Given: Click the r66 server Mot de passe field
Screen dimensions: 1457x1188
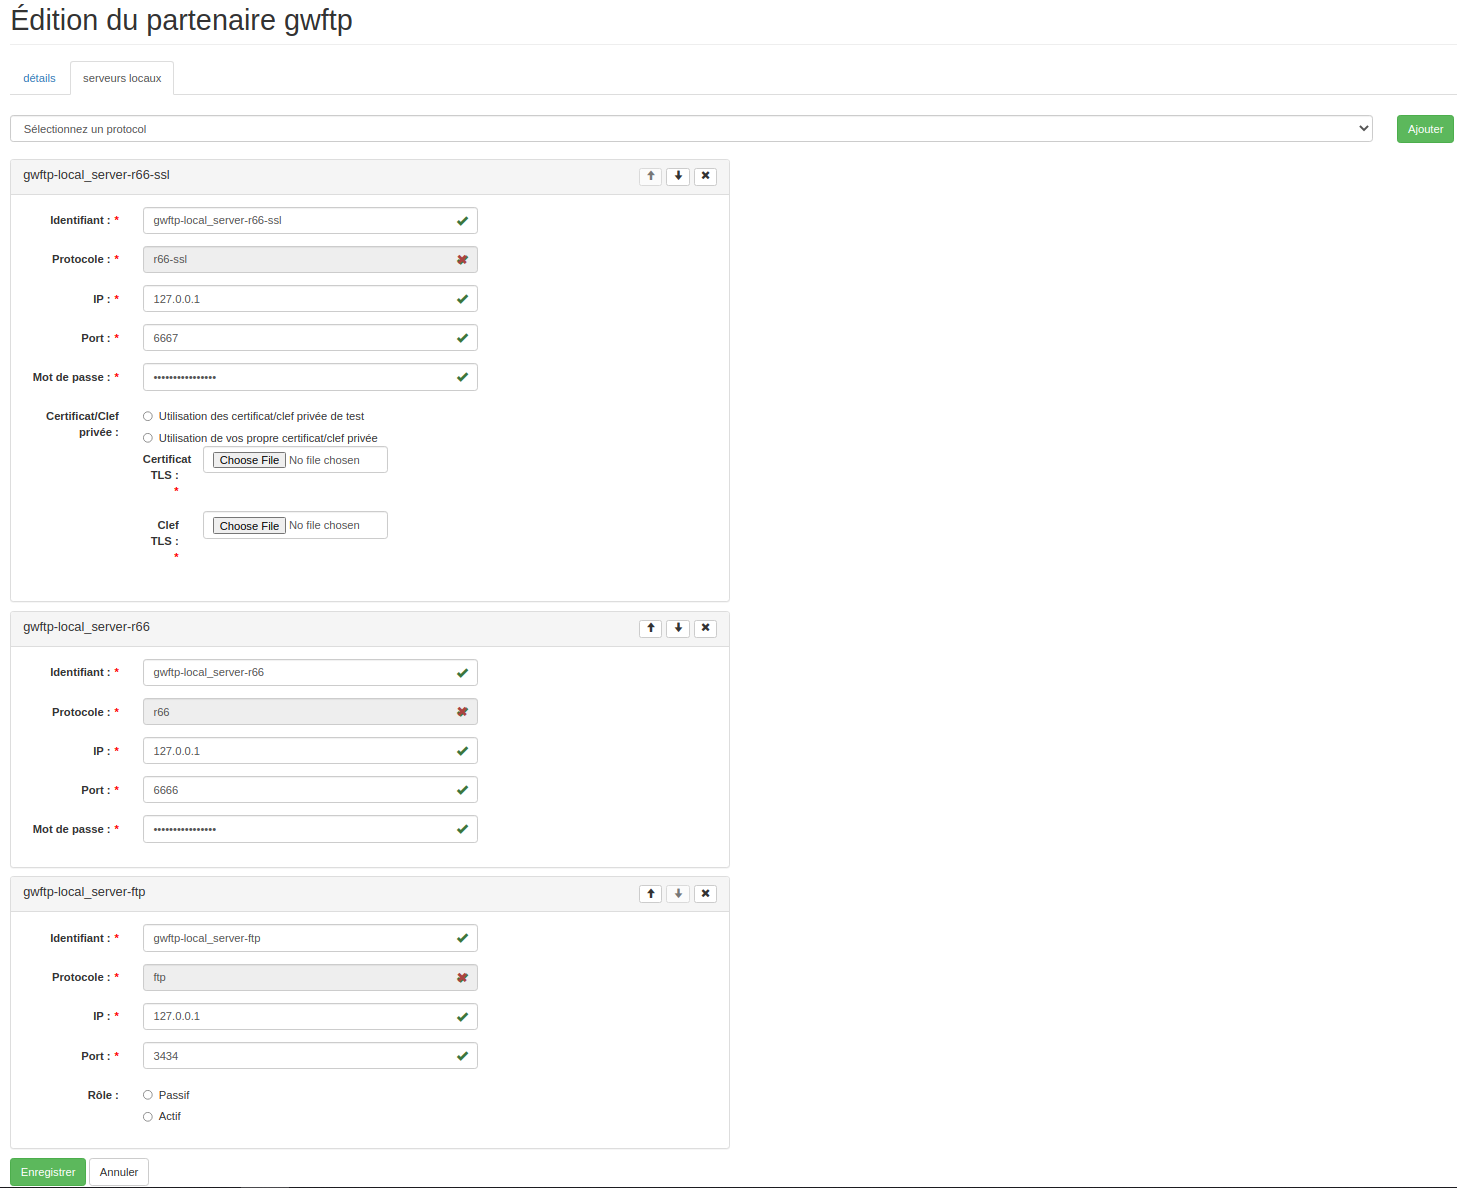Looking at the screenshot, I should click(x=310, y=829).
